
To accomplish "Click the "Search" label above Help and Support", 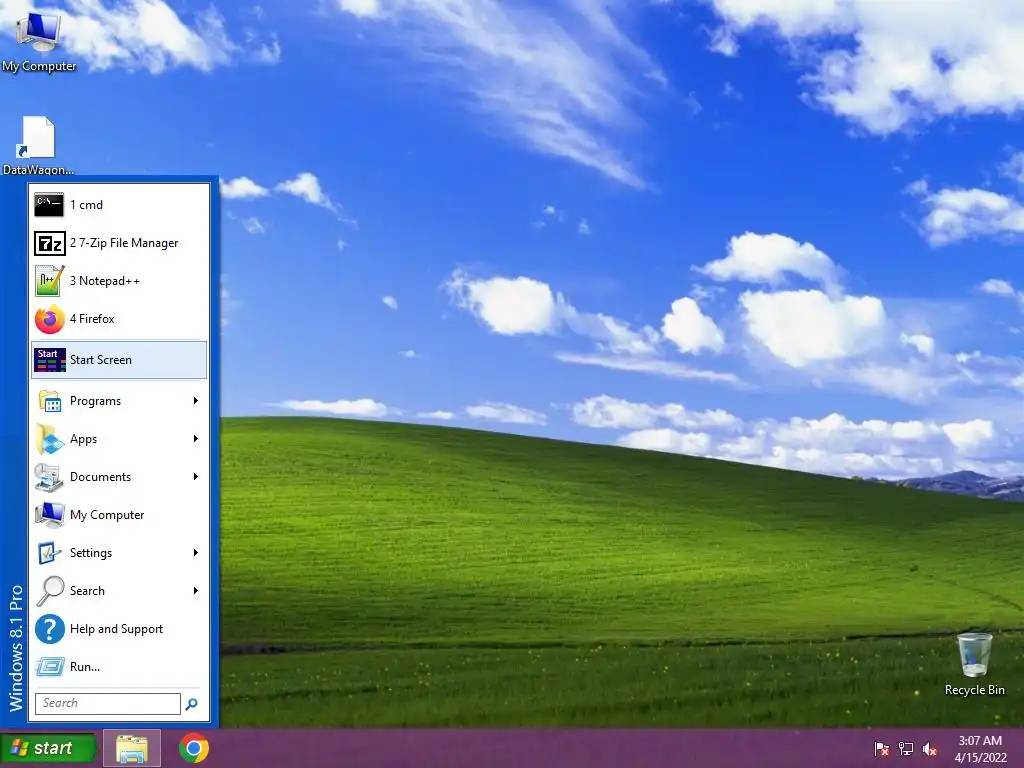I will coord(87,591).
